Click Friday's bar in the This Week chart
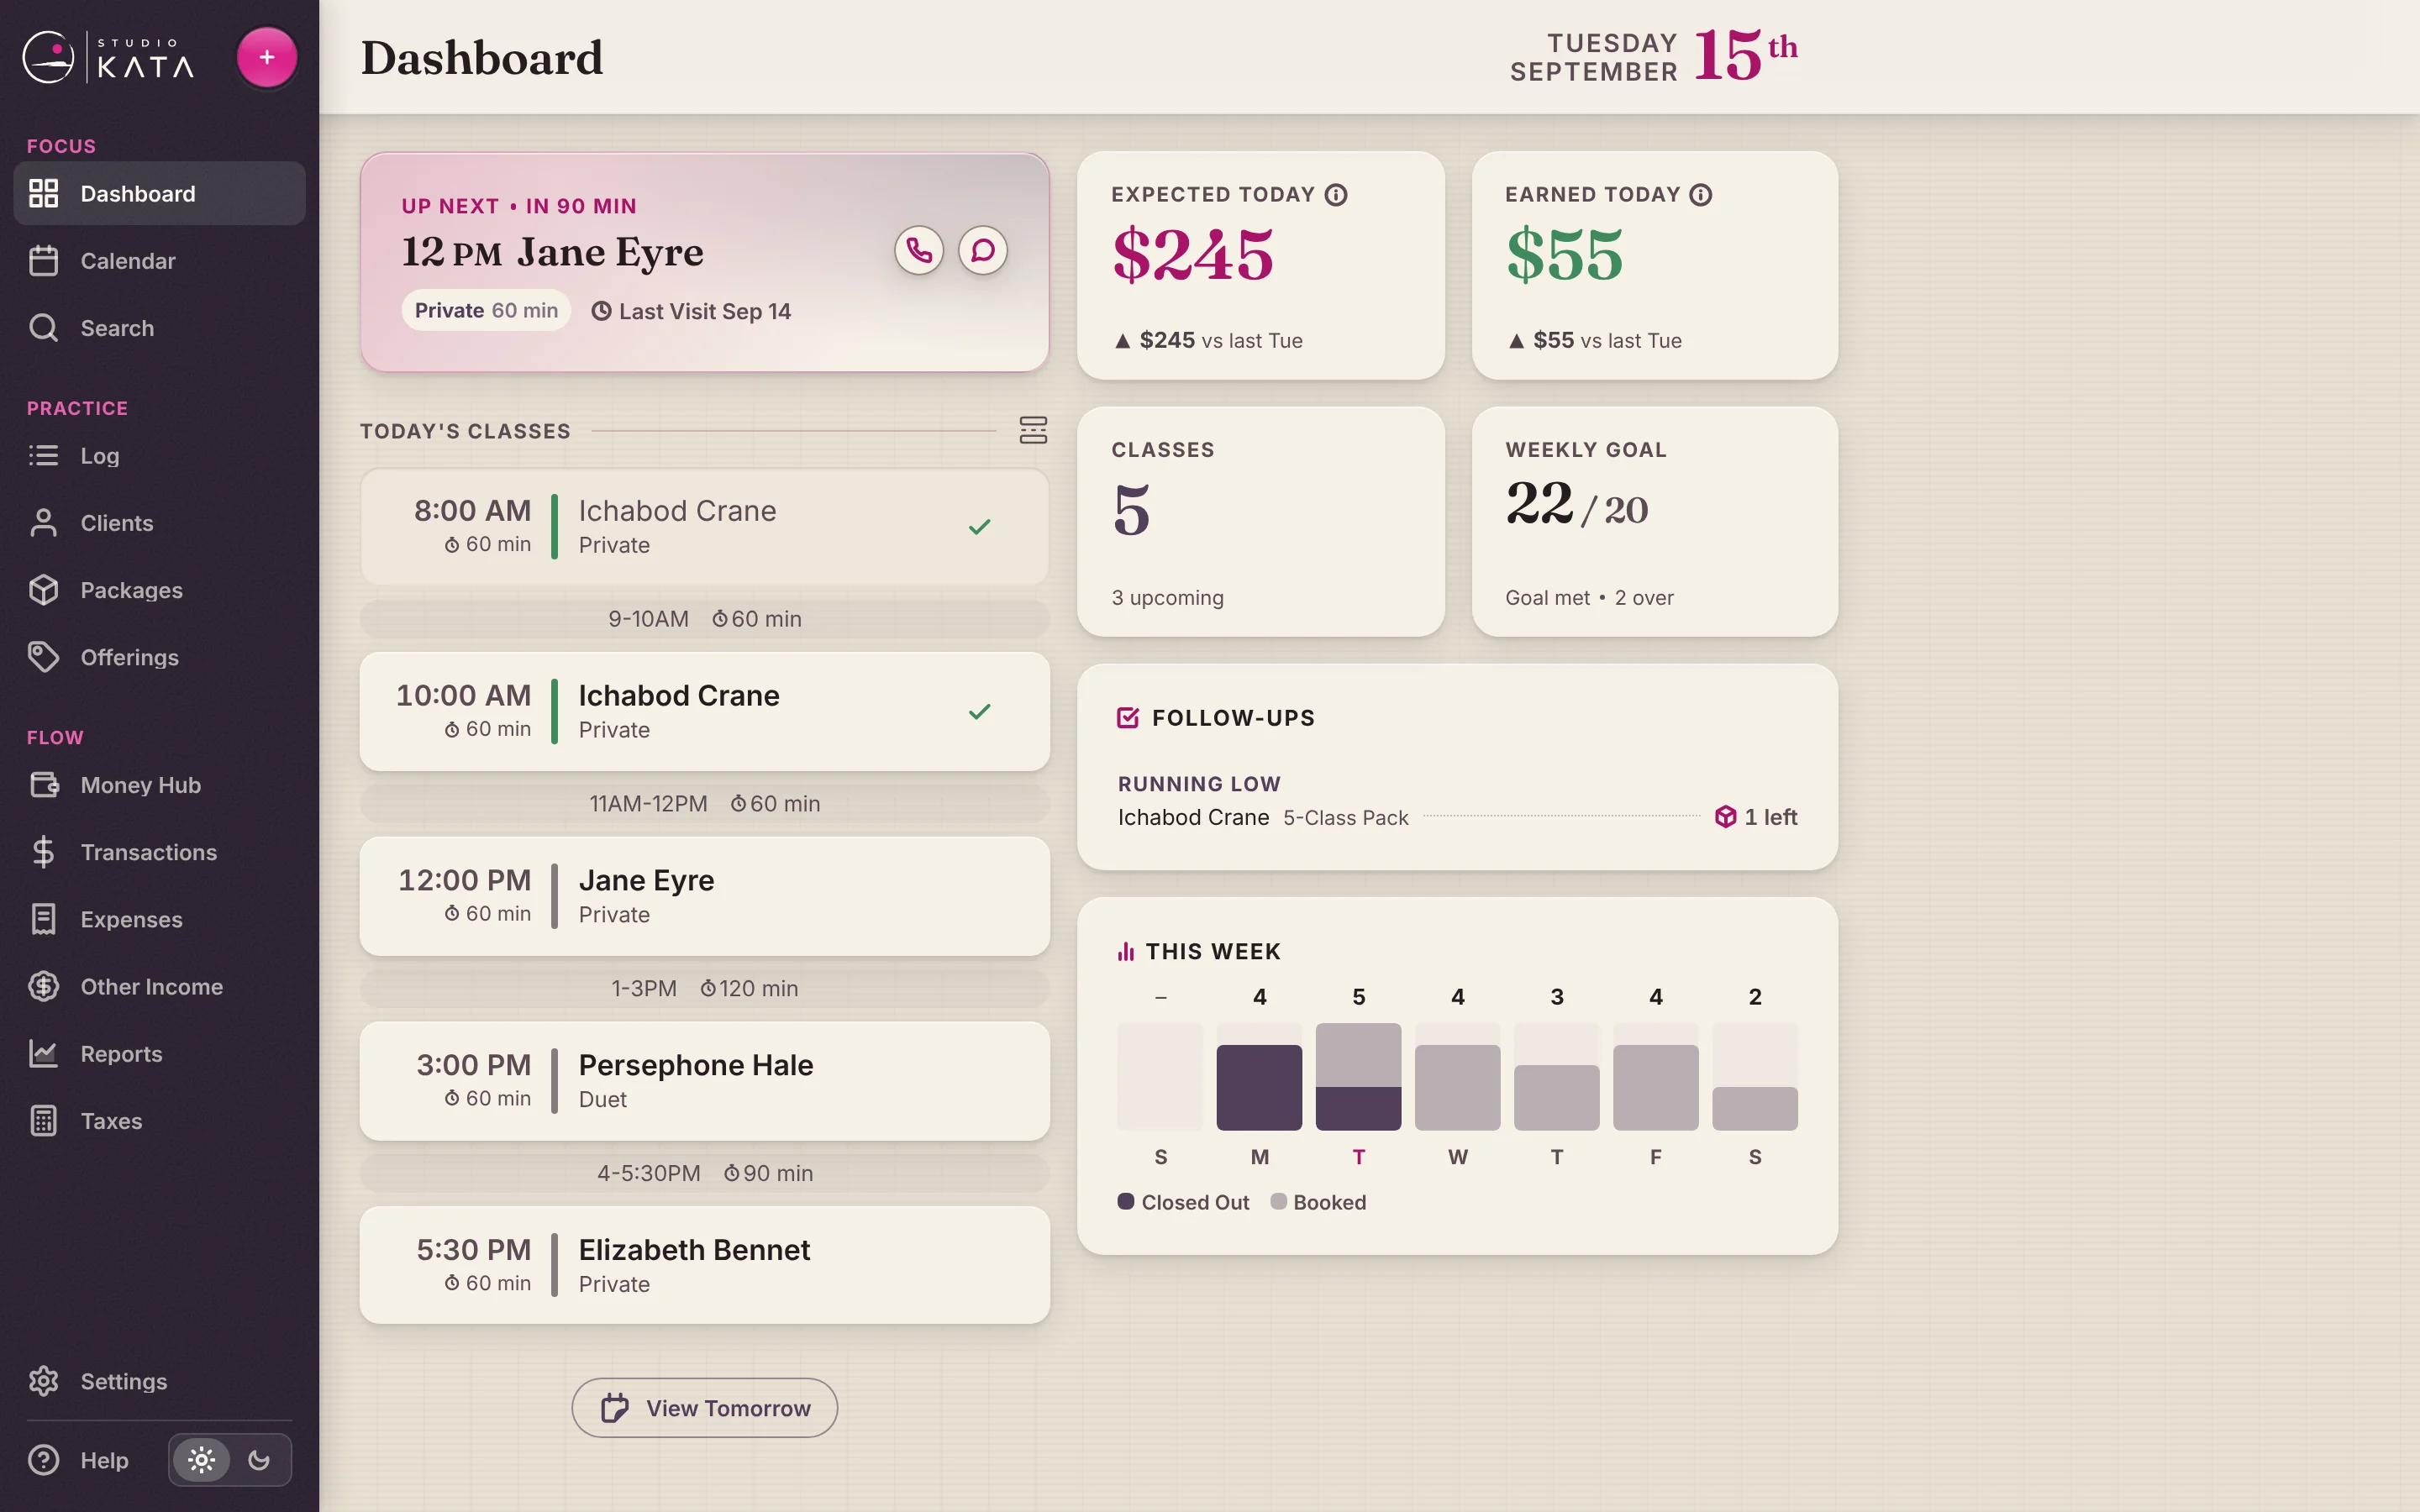 1655,1077
